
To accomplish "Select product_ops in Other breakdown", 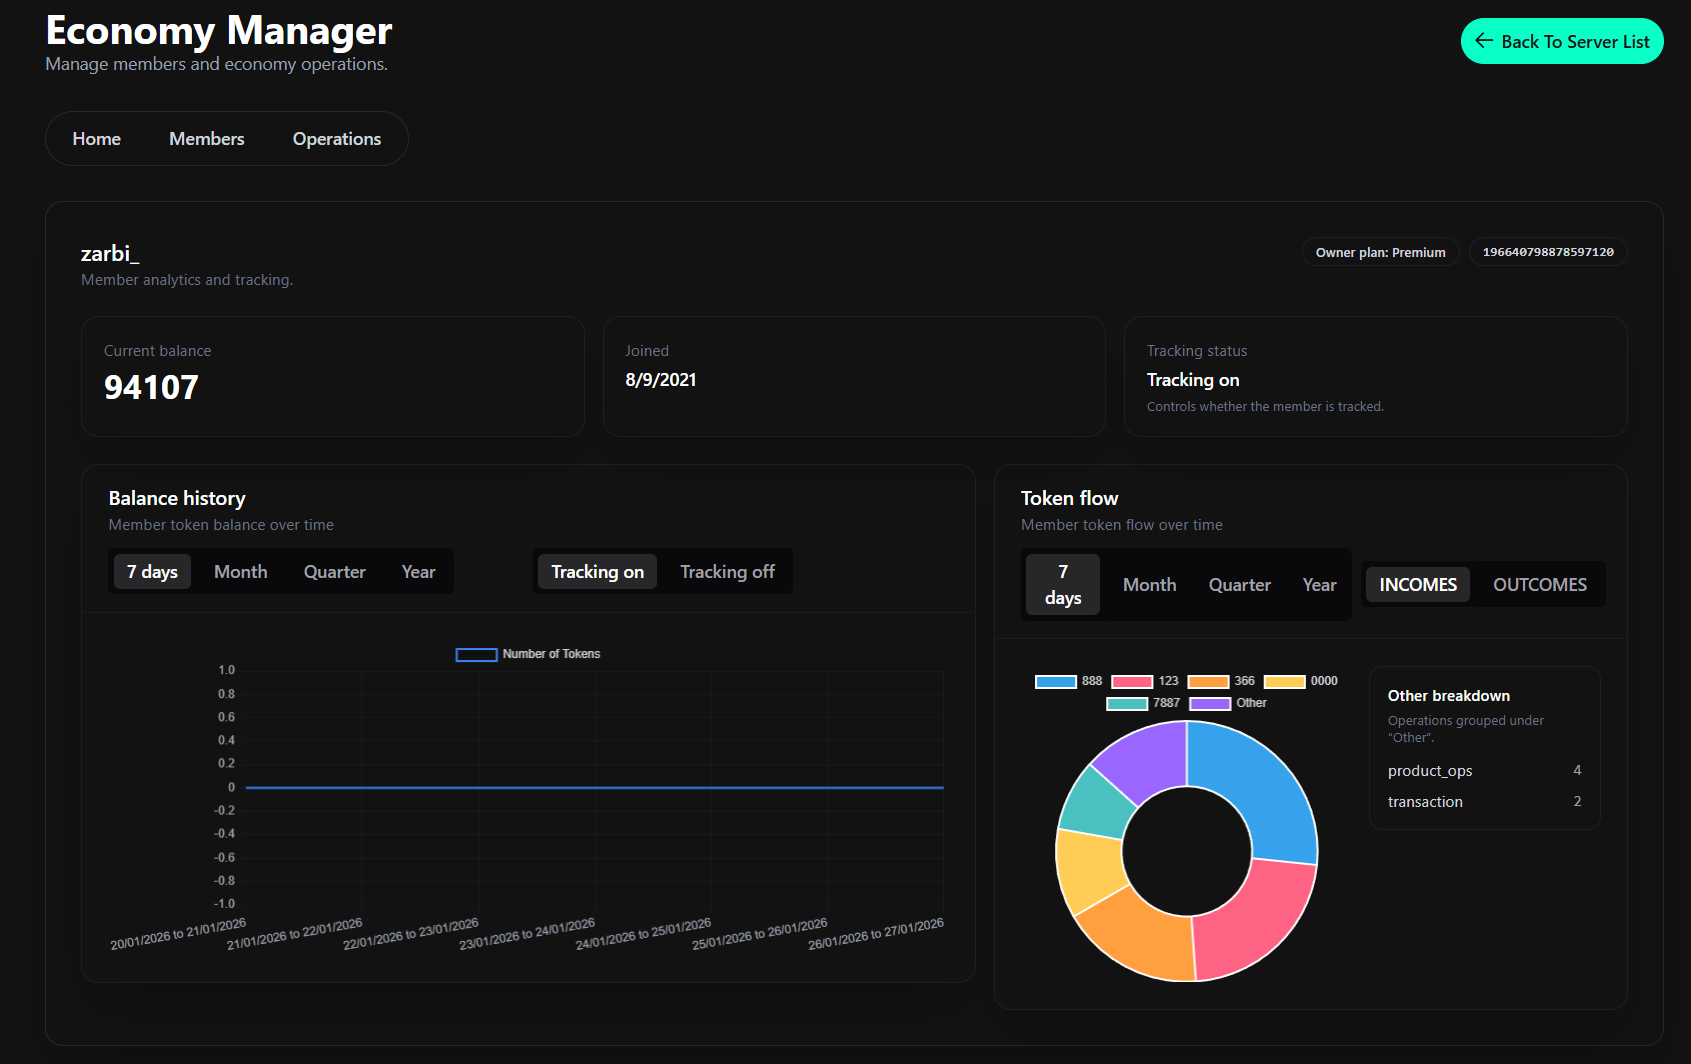I will (x=1430, y=770).
